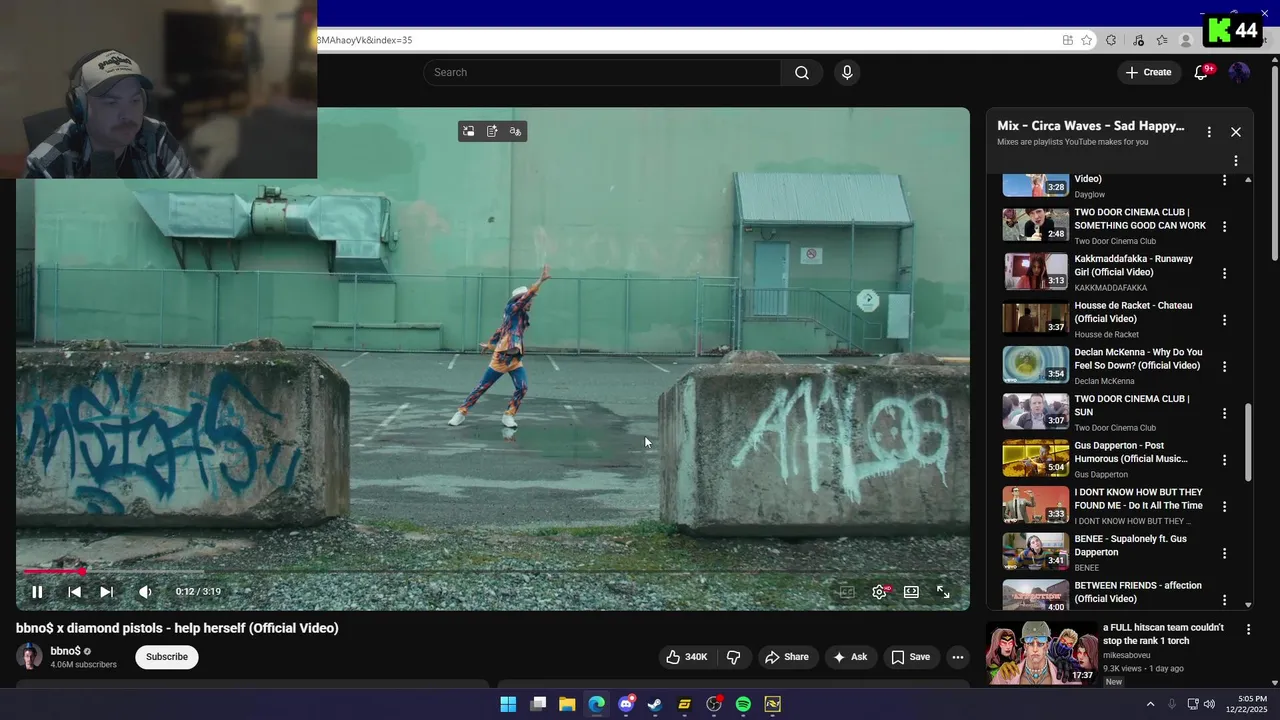
Task: Select Declan McKenna thumbnail in playlist
Action: tap(1036, 365)
